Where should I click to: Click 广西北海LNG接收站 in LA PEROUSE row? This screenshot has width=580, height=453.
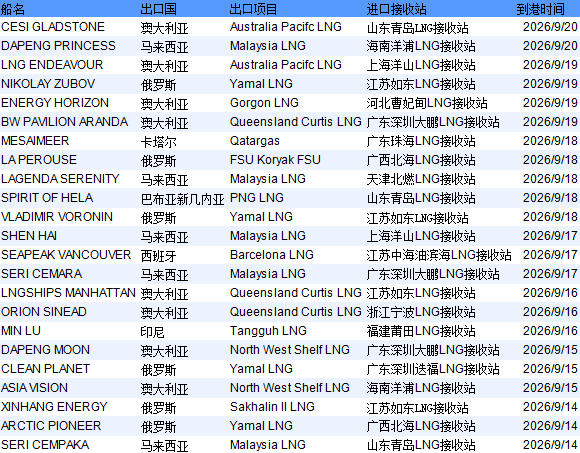point(421,160)
